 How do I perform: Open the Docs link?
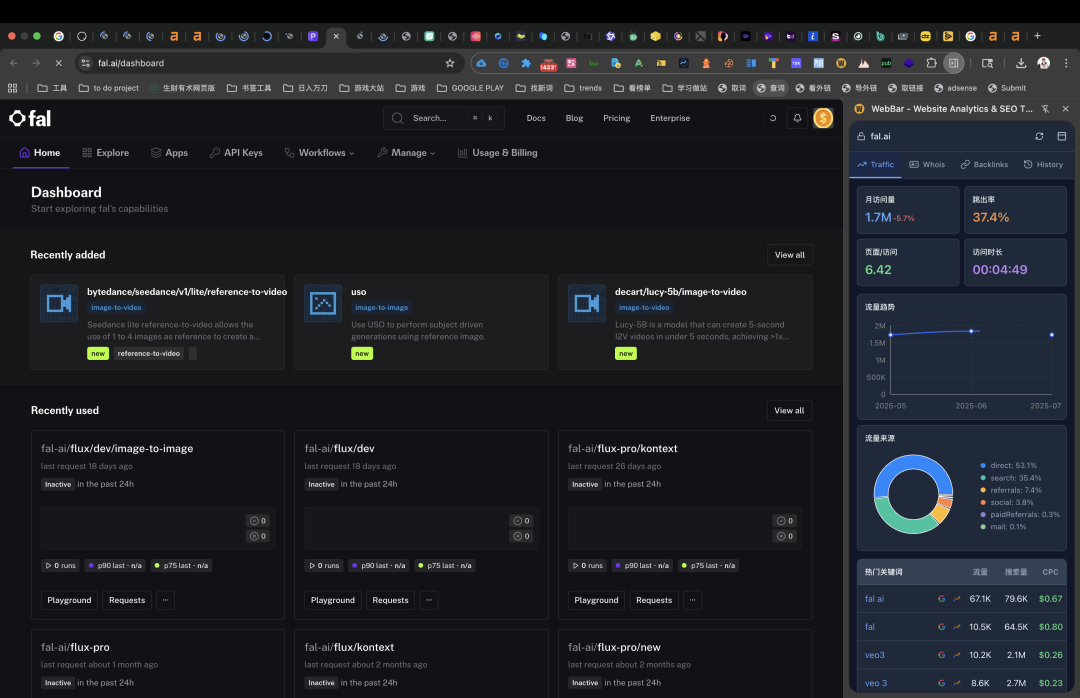coord(536,118)
